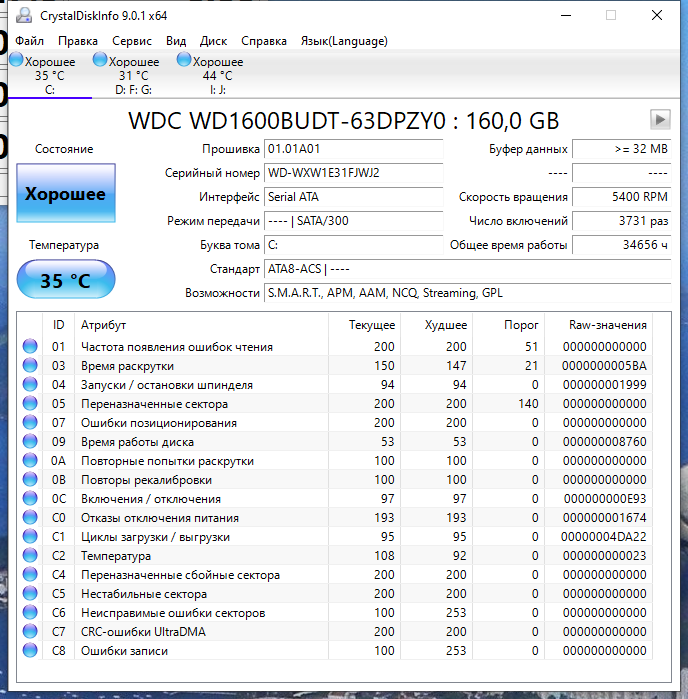Click status orb for disk C:

(15, 60)
